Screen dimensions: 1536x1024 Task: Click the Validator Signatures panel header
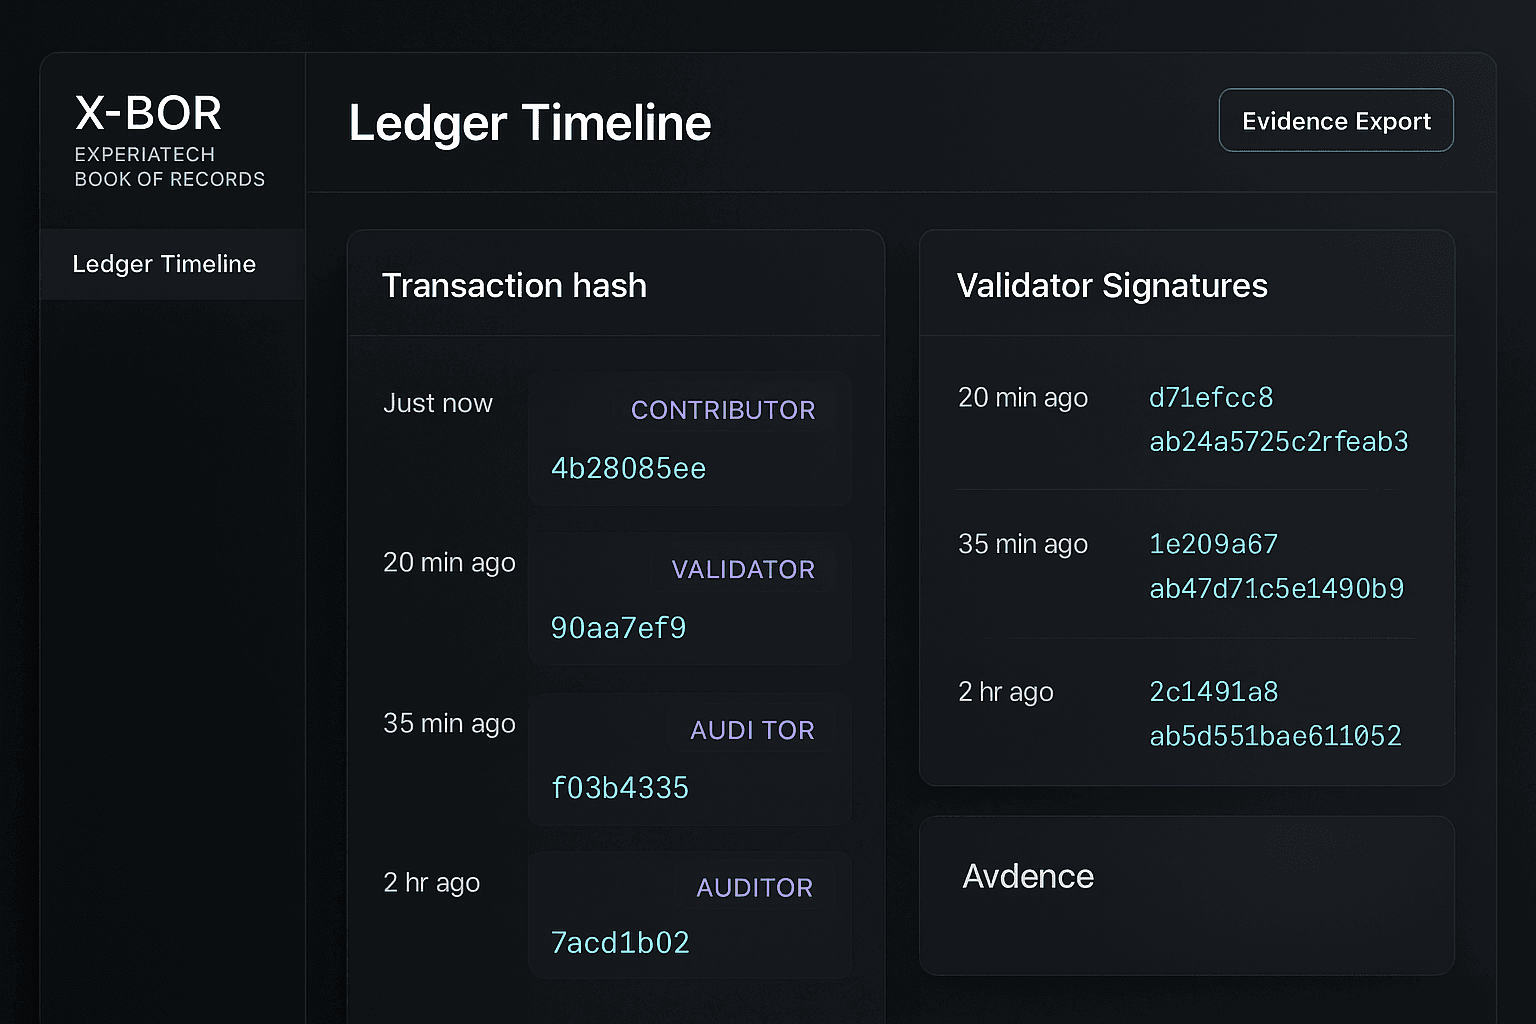point(1112,285)
